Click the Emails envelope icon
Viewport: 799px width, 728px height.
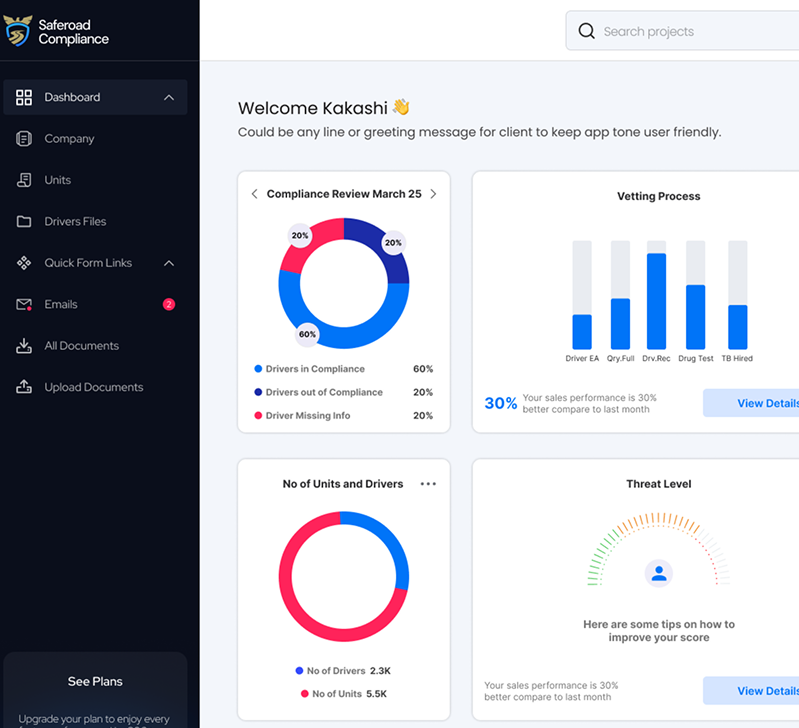tap(24, 305)
